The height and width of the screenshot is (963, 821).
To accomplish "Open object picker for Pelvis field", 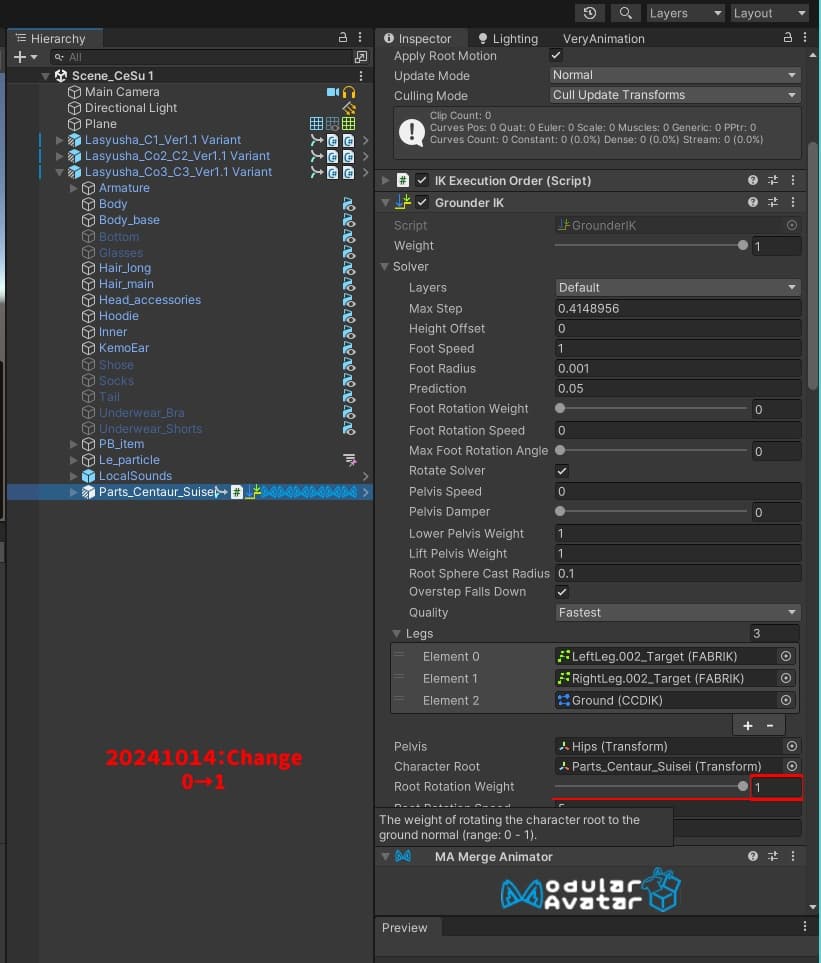I will [792, 746].
